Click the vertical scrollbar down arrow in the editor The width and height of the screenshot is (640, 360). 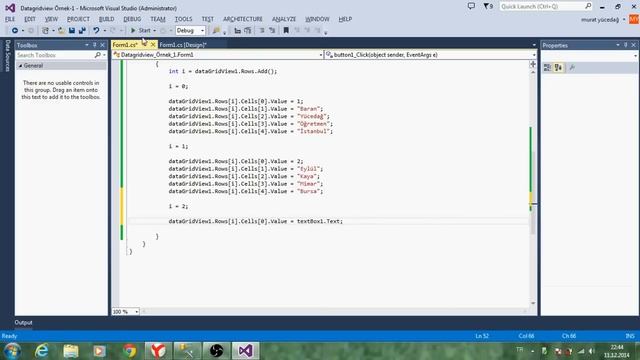pyautogui.click(x=533, y=303)
